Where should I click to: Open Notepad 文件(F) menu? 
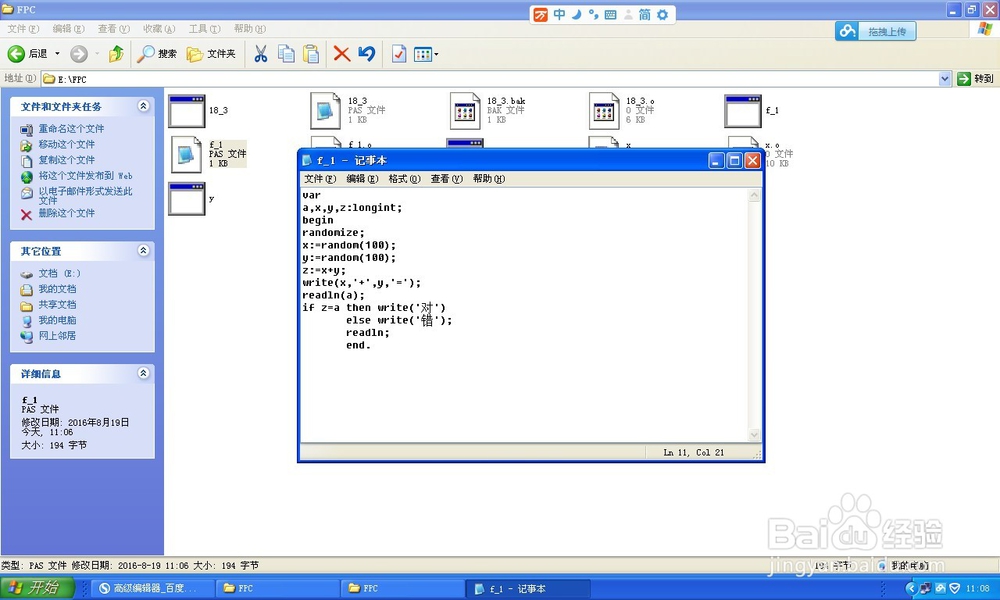pos(320,179)
